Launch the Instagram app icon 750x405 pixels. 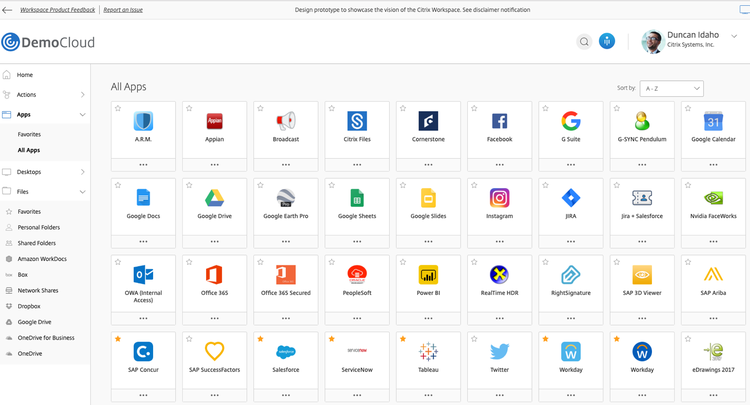click(499, 197)
